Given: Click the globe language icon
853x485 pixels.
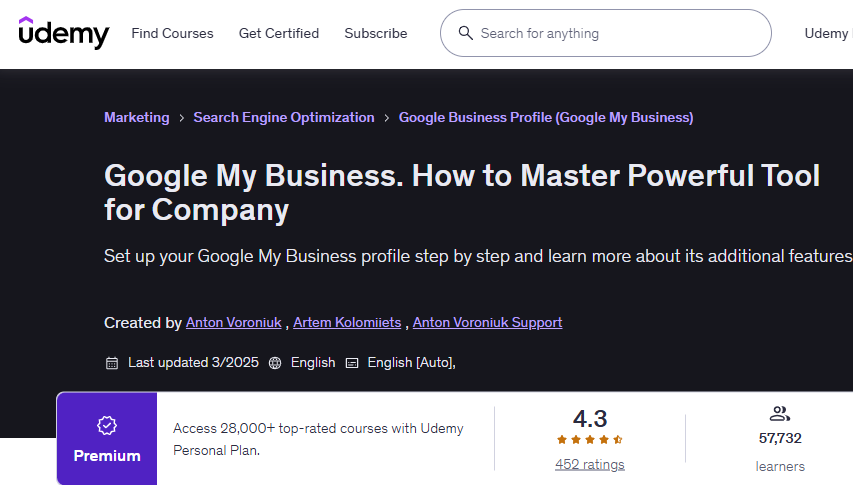Looking at the screenshot, I should pos(275,363).
